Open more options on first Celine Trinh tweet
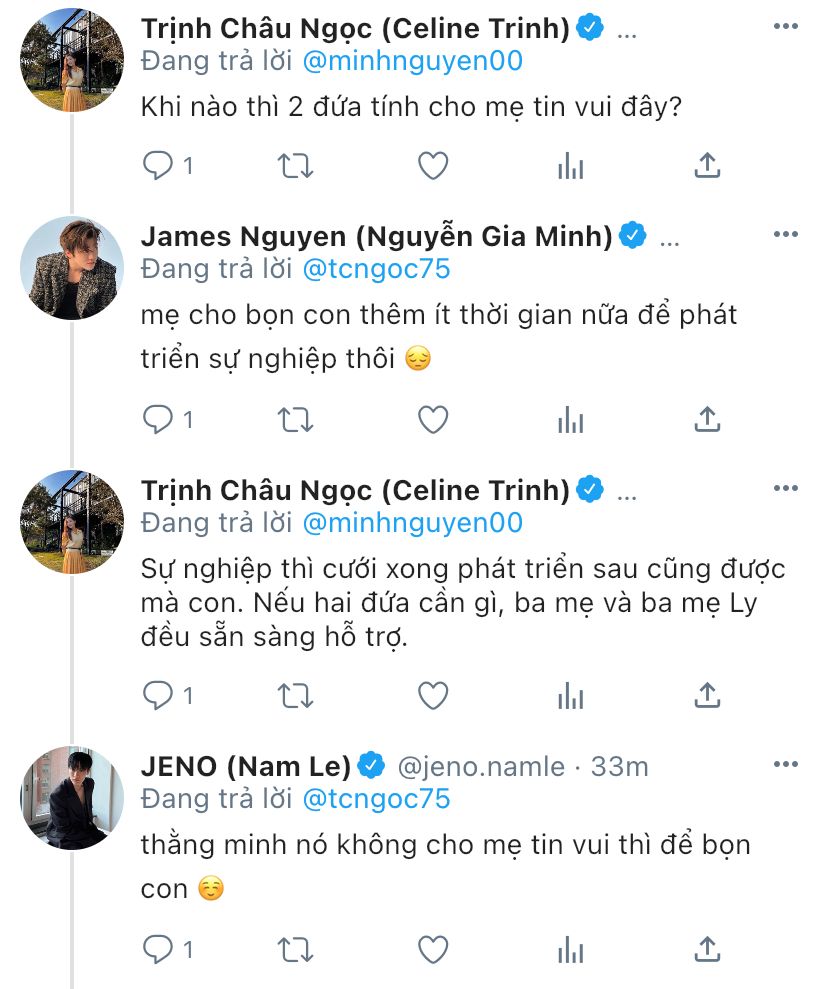The height and width of the screenshot is (989, 828). point(785,27)
